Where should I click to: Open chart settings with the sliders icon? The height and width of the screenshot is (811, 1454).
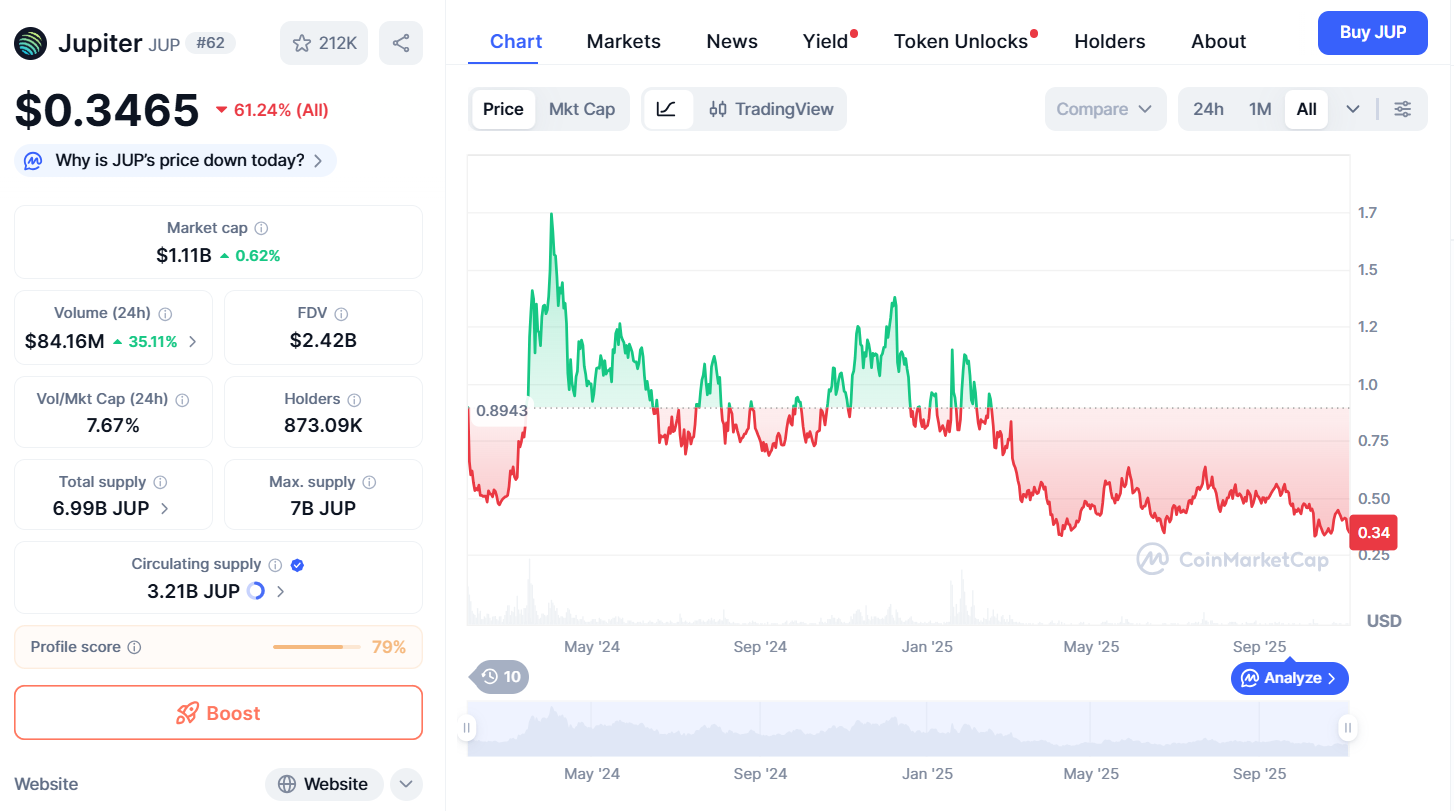pos(1403,108)
